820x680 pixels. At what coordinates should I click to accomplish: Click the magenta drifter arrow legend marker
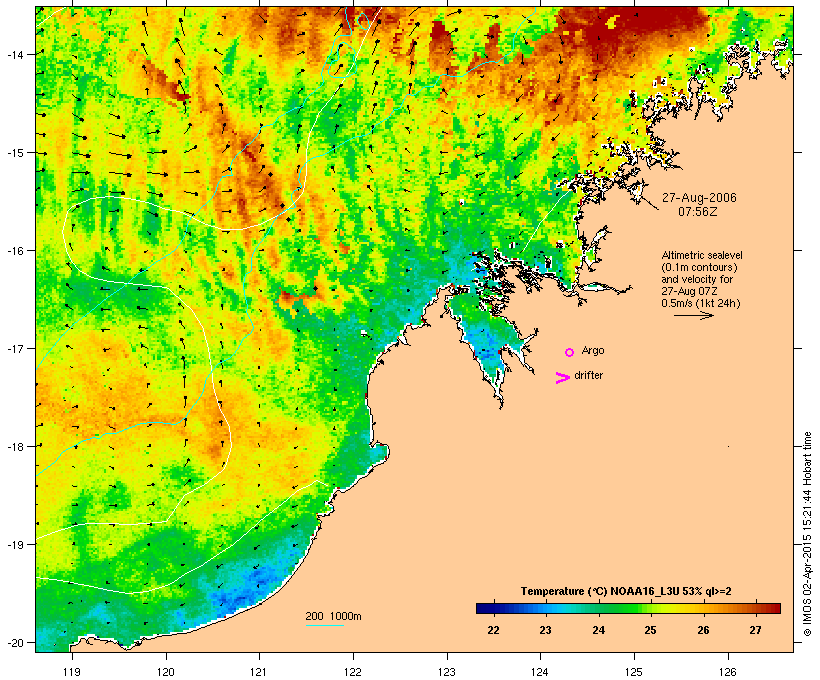point(562,378)
